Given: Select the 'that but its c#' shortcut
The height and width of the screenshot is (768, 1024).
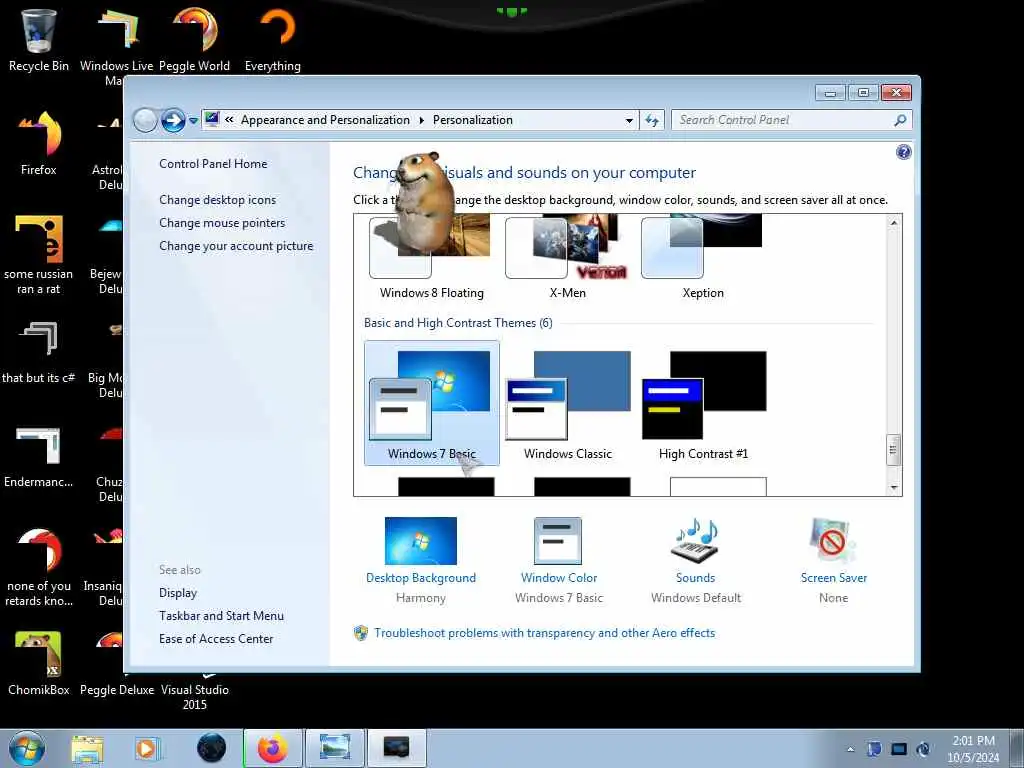Looking at the screenshot, I should 39,353.
